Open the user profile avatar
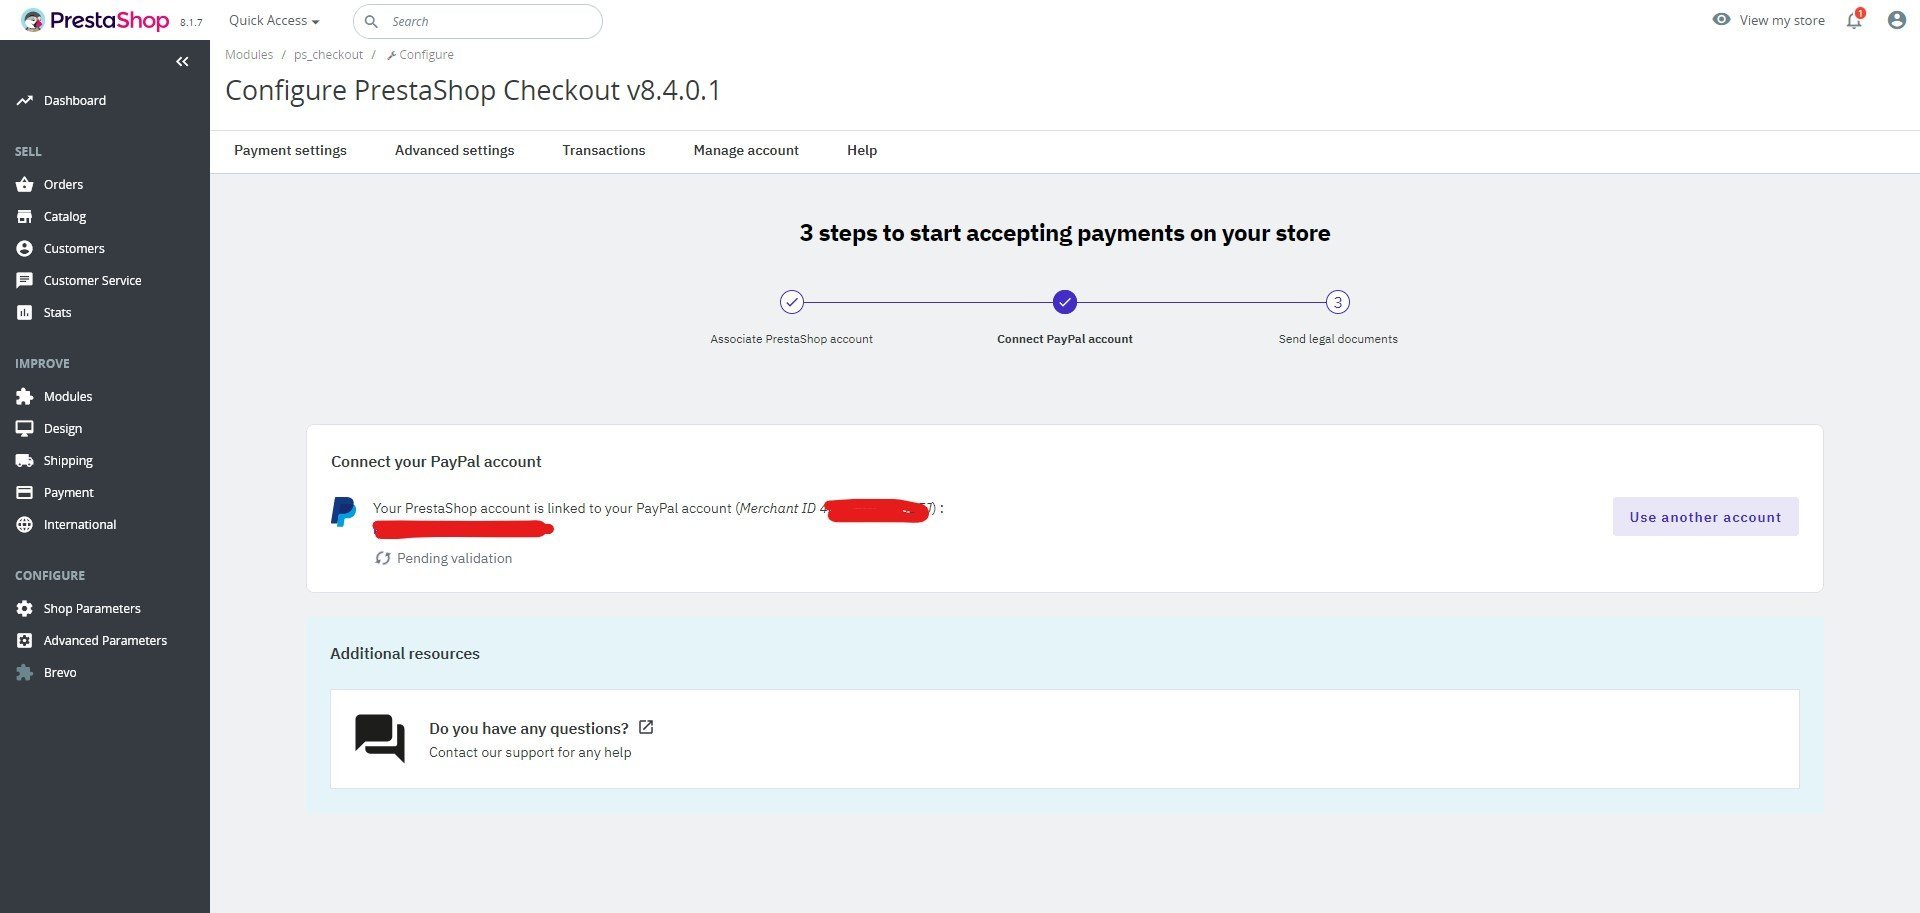The width and height of the screenshot is (1920, 913). [1897, 20]
